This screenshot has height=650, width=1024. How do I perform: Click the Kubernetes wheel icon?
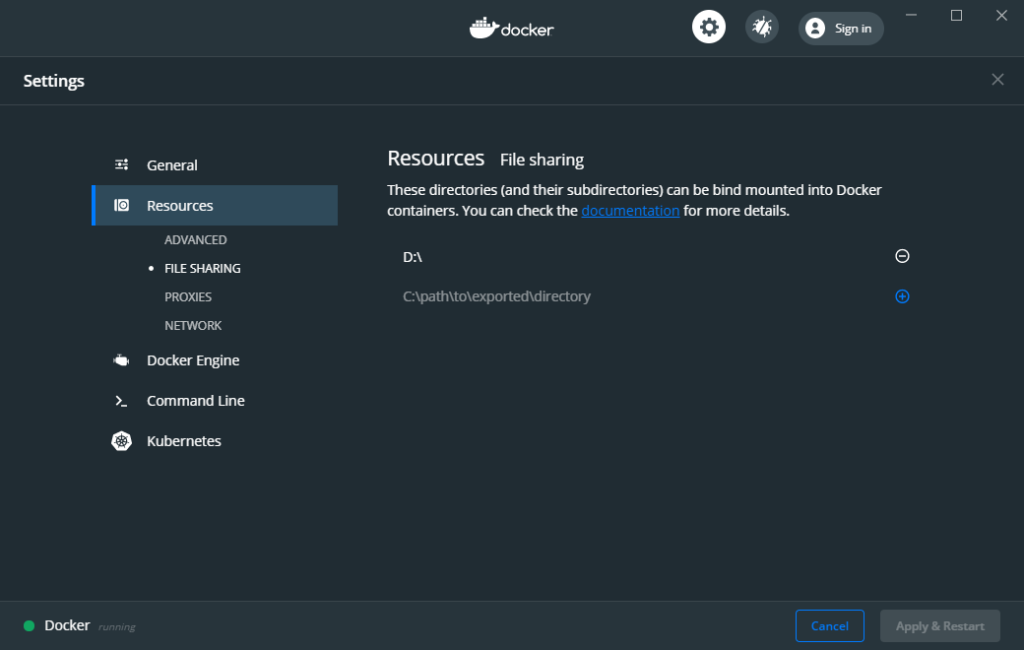point(121,441)
